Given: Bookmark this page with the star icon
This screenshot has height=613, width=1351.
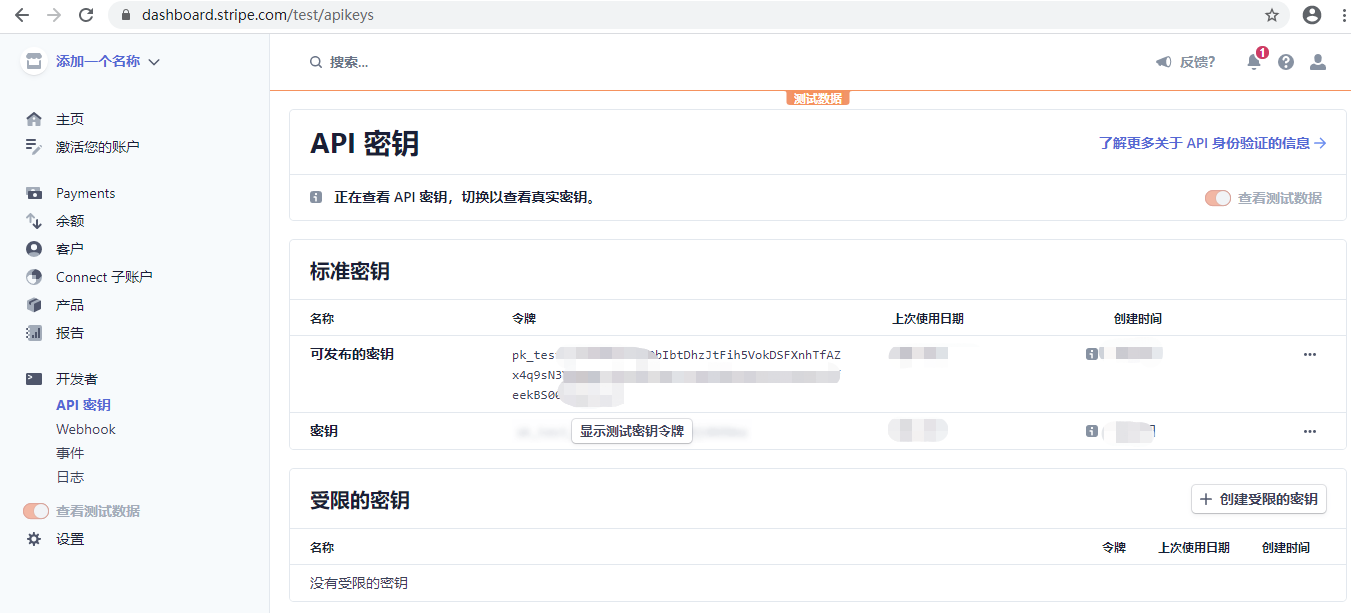Looking at the screenshot, I should click(1272, 15).
